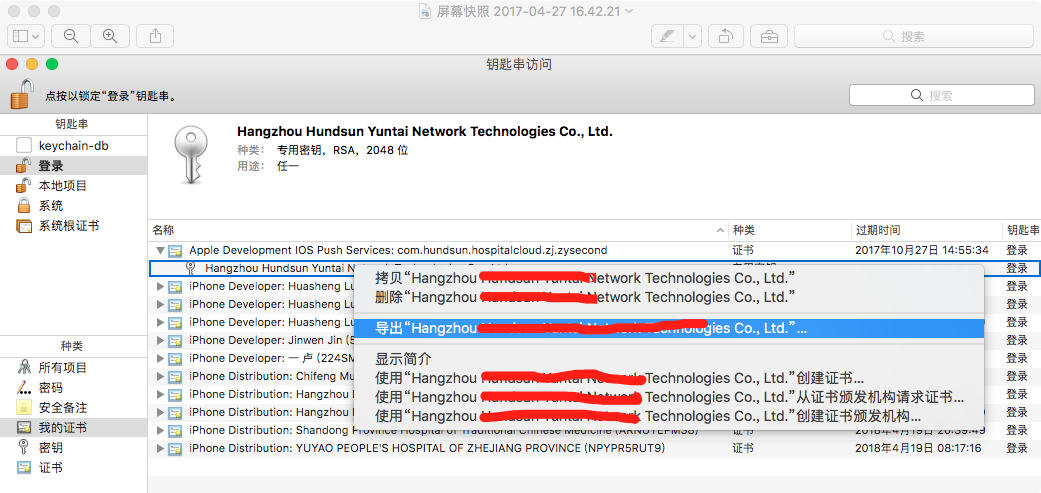
Task: Select the keychain-db keychain
Action: [73, 146]
